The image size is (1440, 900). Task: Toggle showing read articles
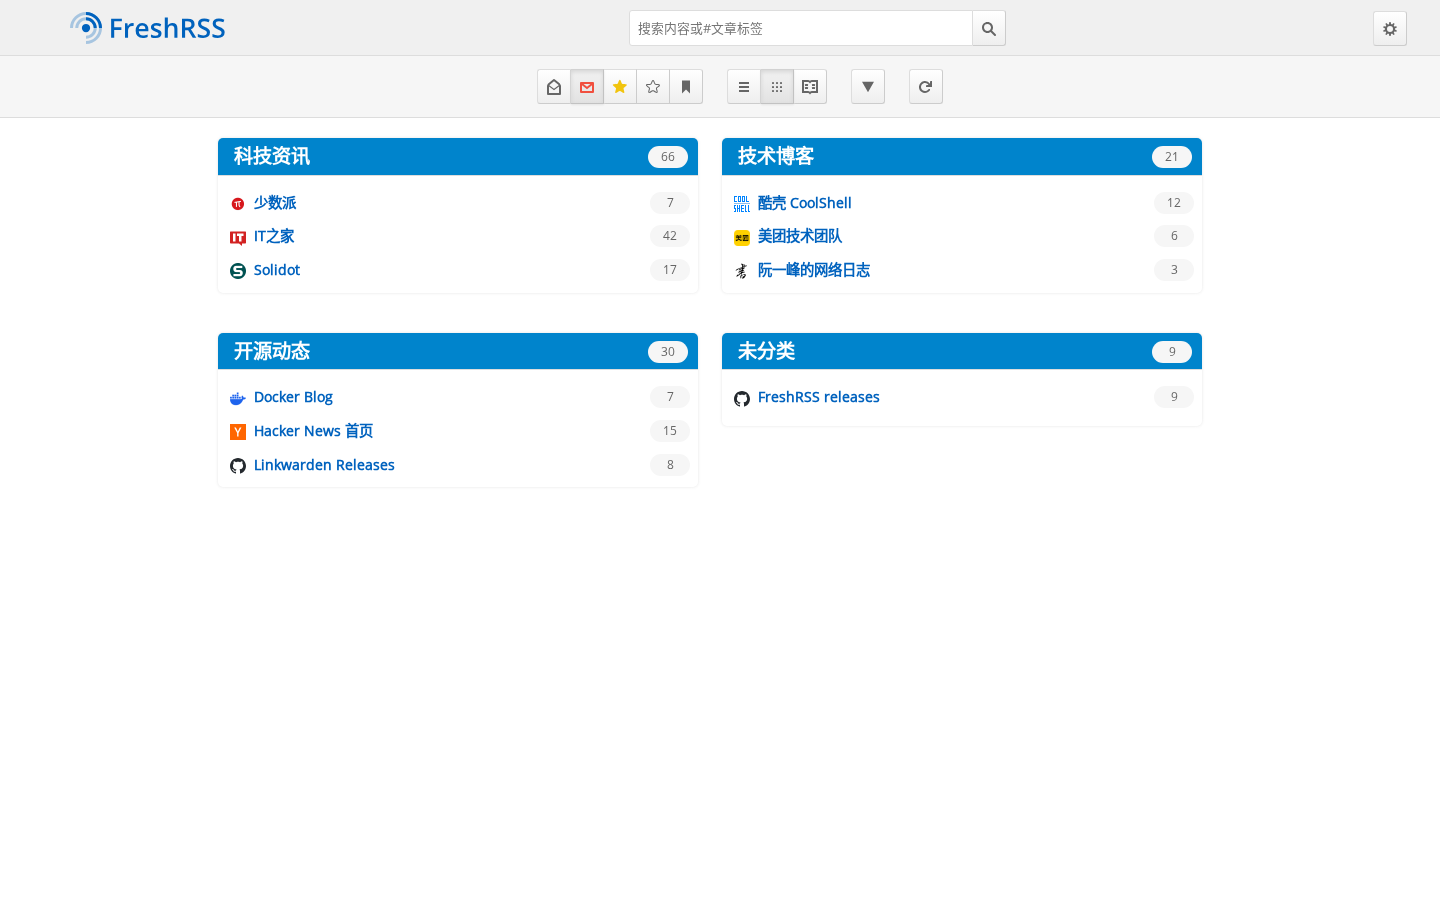coord(554,87)
